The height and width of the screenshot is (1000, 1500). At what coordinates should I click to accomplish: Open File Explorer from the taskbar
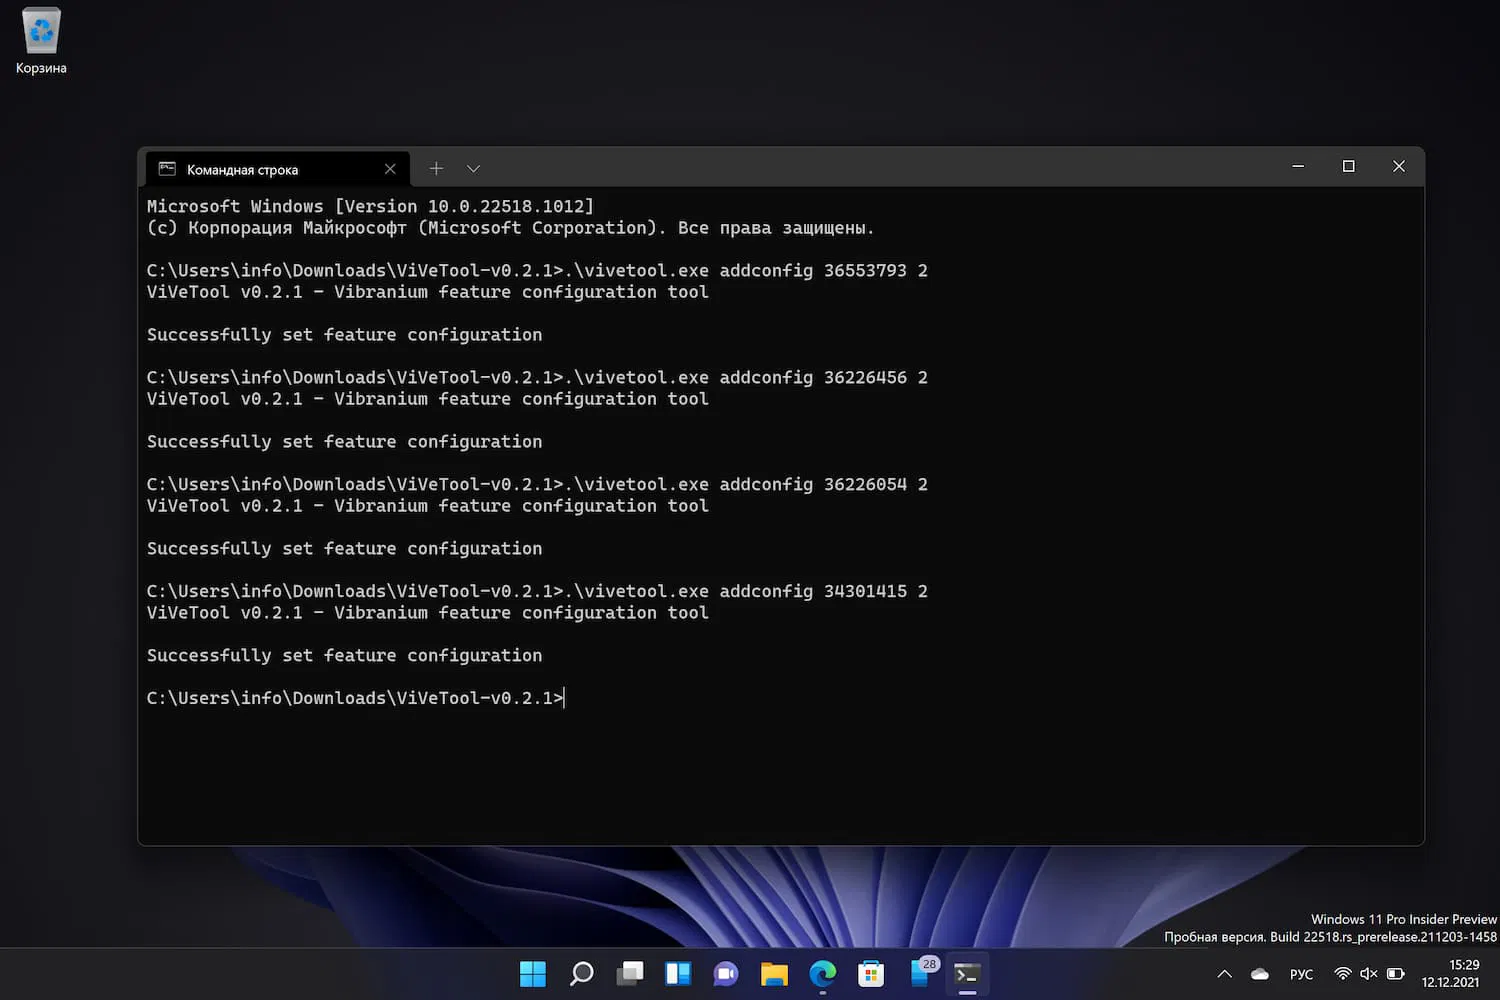point(774,974)
